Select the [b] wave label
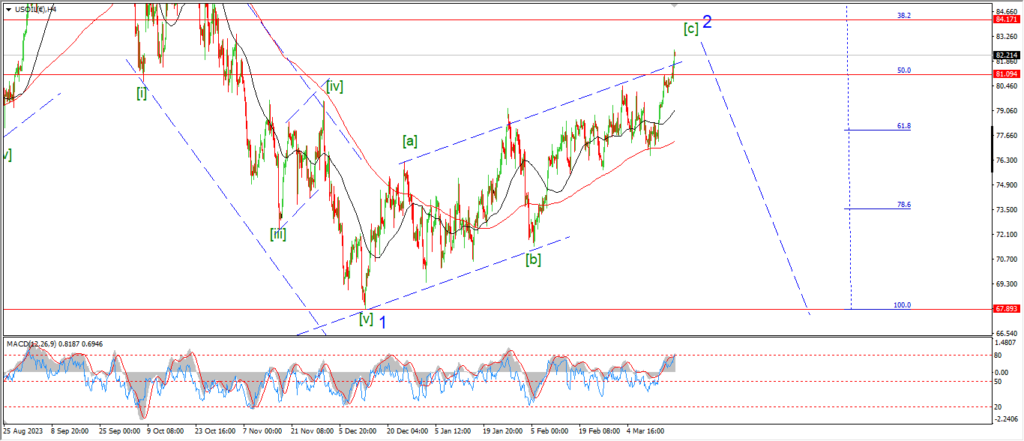The image size is (1024, 441). tap(535, 259)
